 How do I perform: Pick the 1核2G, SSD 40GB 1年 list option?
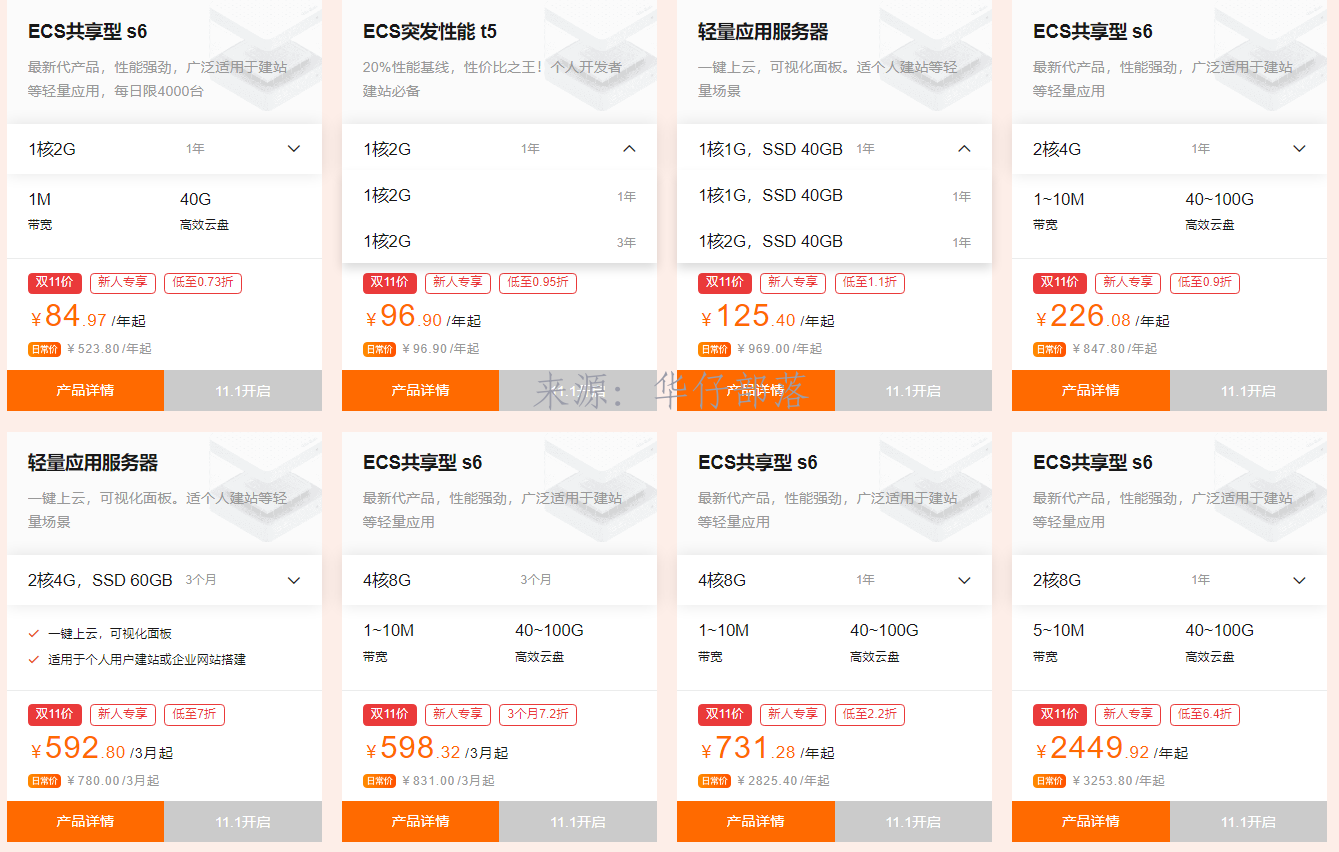[834, 242]
